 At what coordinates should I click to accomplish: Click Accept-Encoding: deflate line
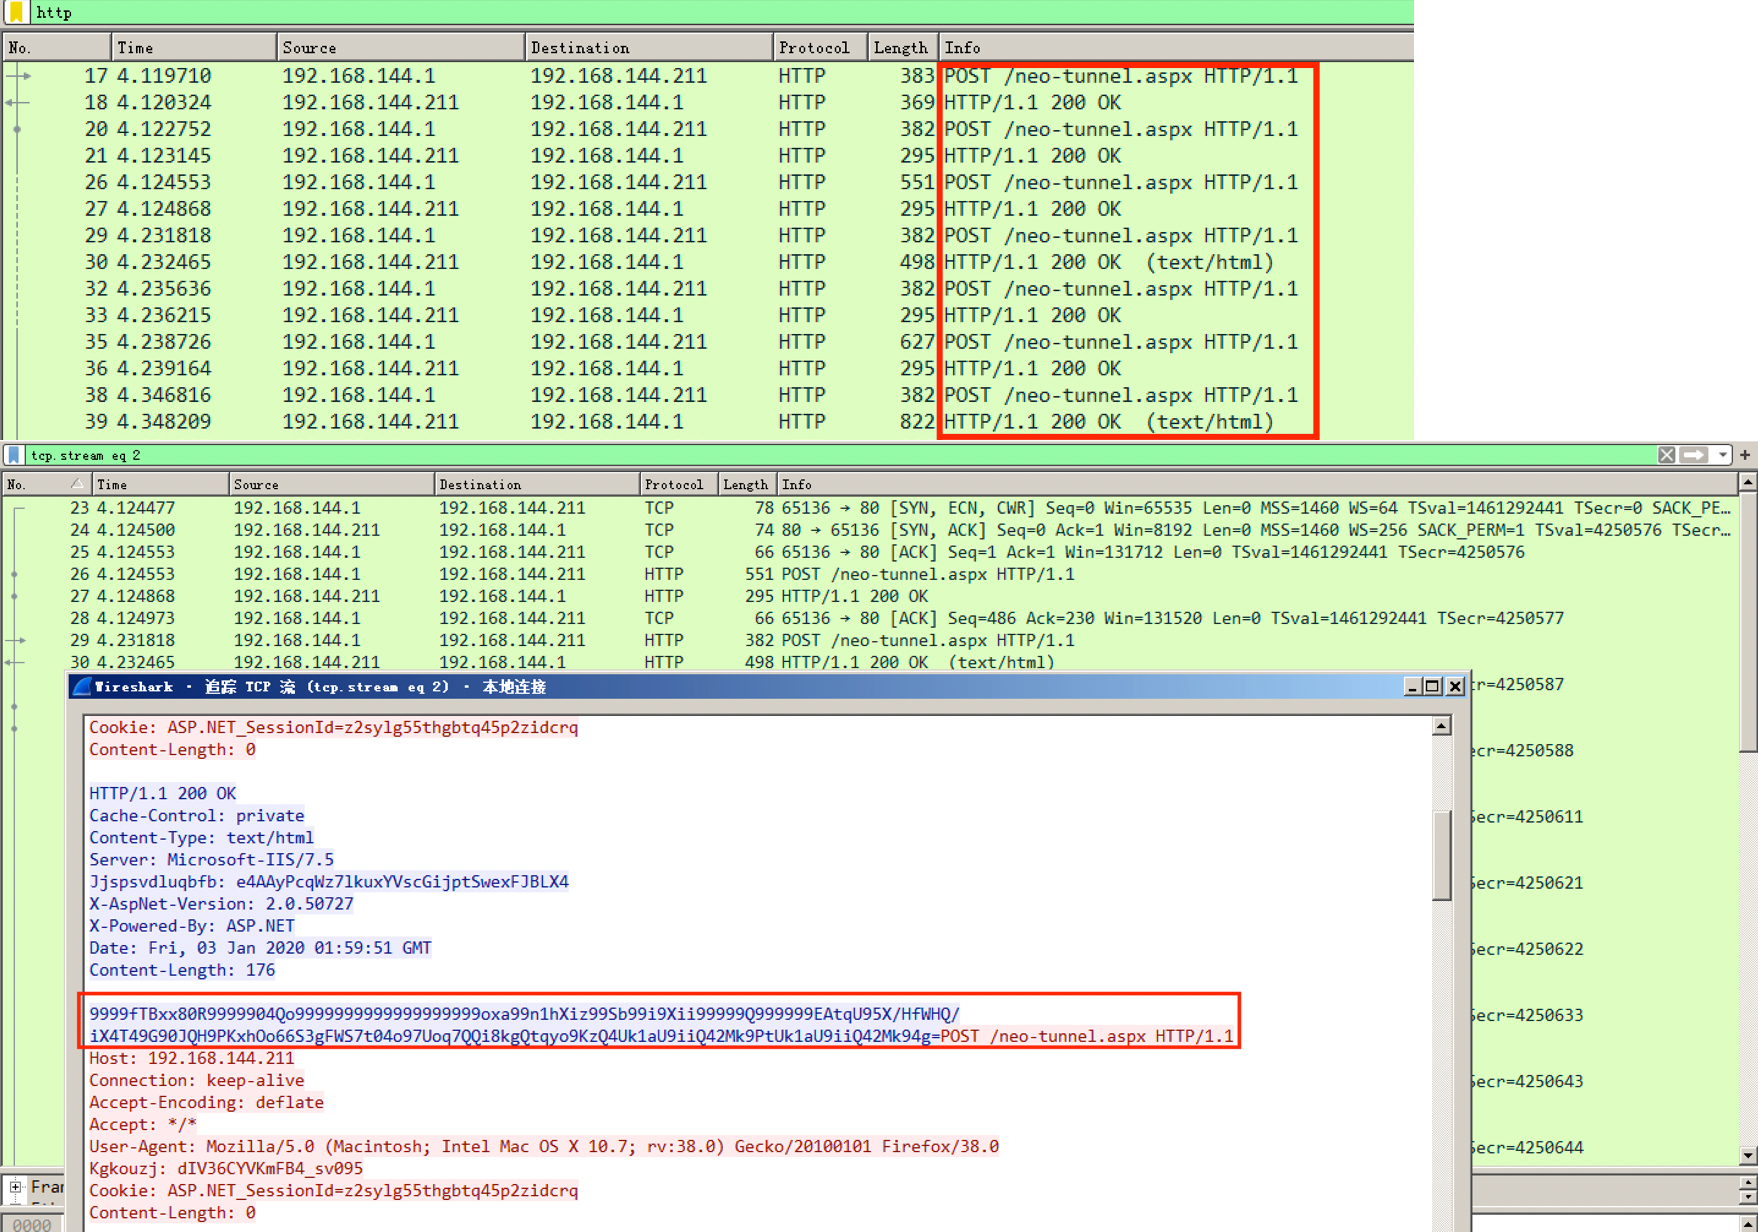[207, 1102]
